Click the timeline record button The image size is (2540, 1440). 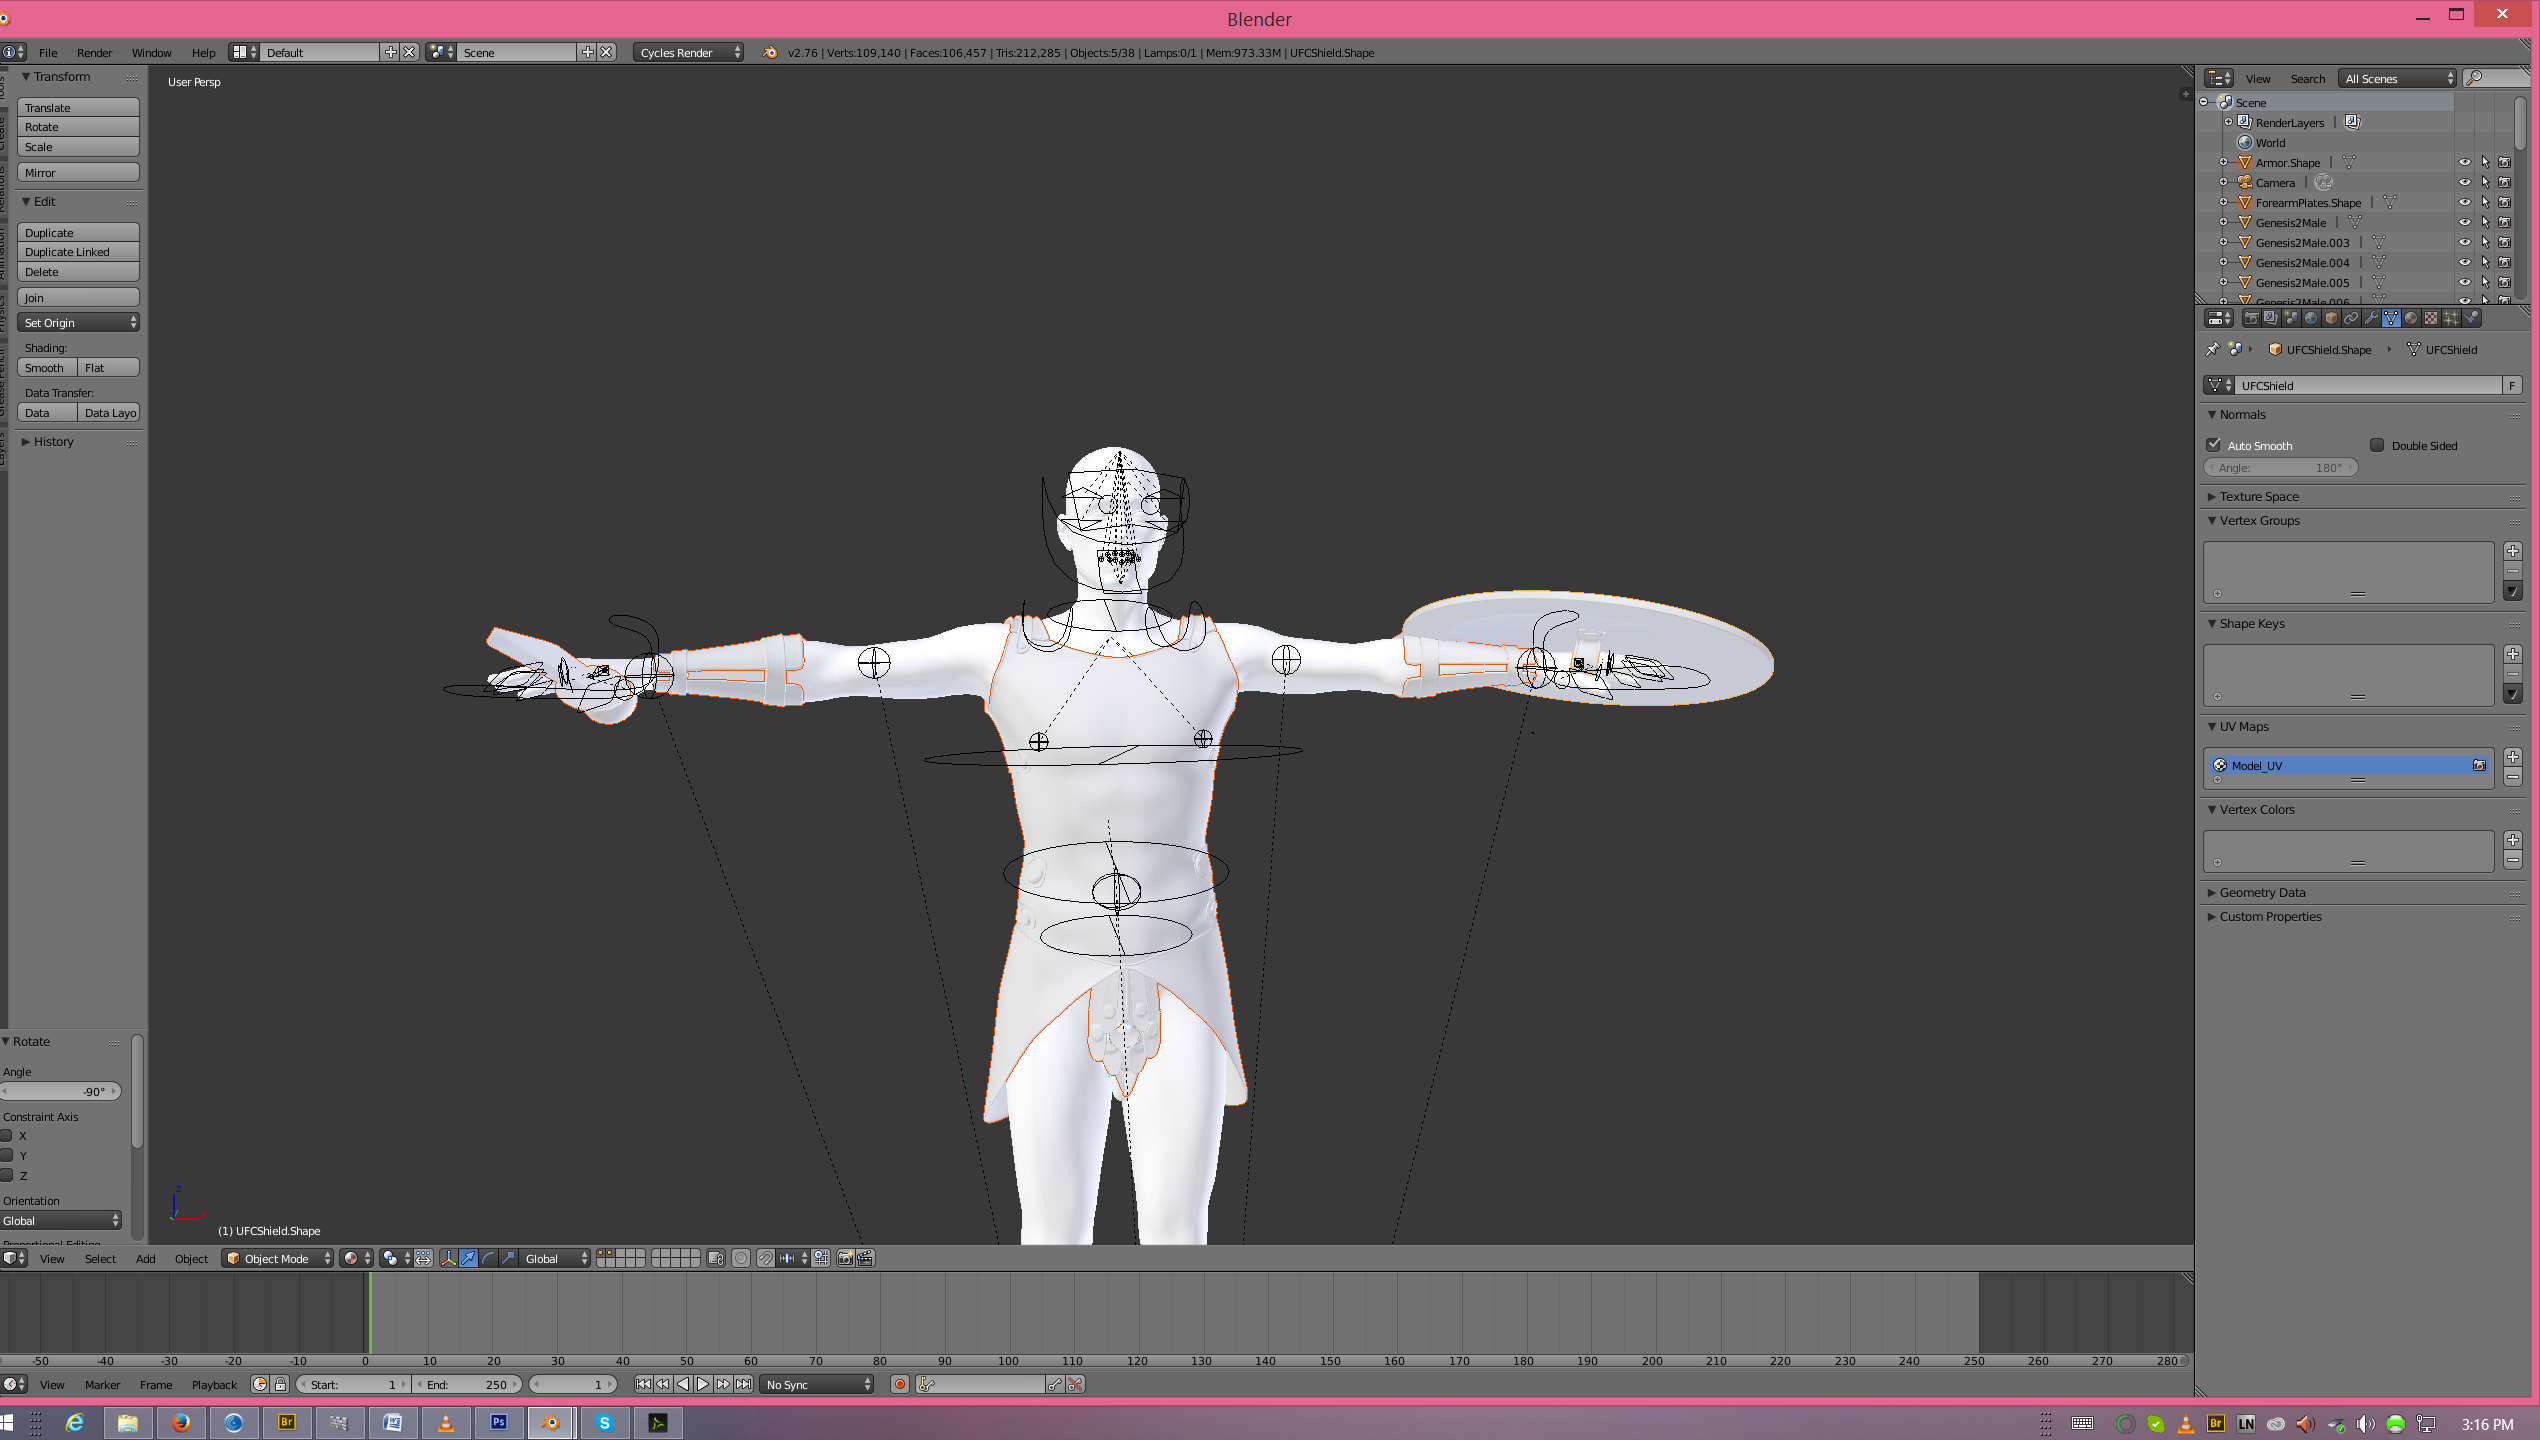pos(899,1384)
